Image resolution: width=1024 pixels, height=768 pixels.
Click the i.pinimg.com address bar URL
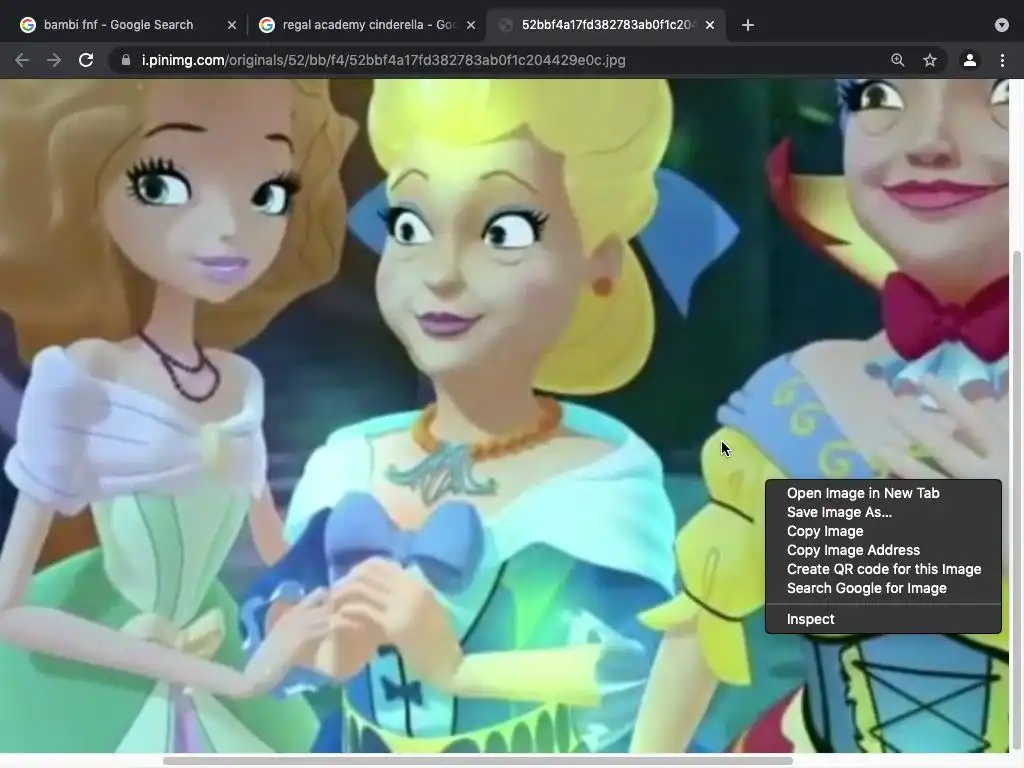coord(383,60)
